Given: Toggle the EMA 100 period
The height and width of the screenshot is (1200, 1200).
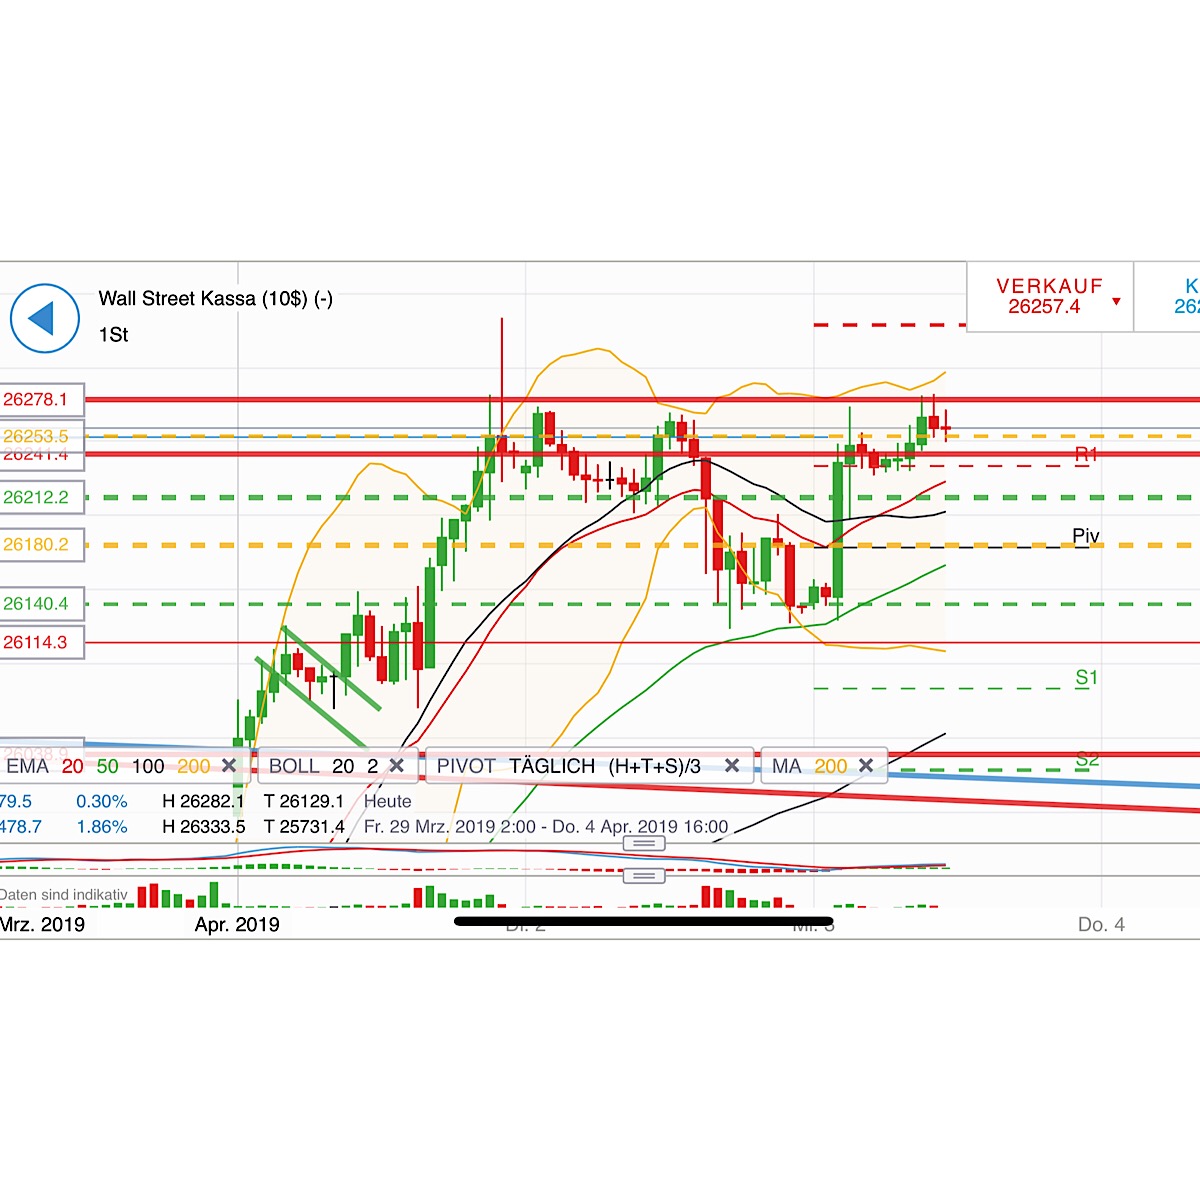Looking at the screenshot, I should tap(148, 765).
